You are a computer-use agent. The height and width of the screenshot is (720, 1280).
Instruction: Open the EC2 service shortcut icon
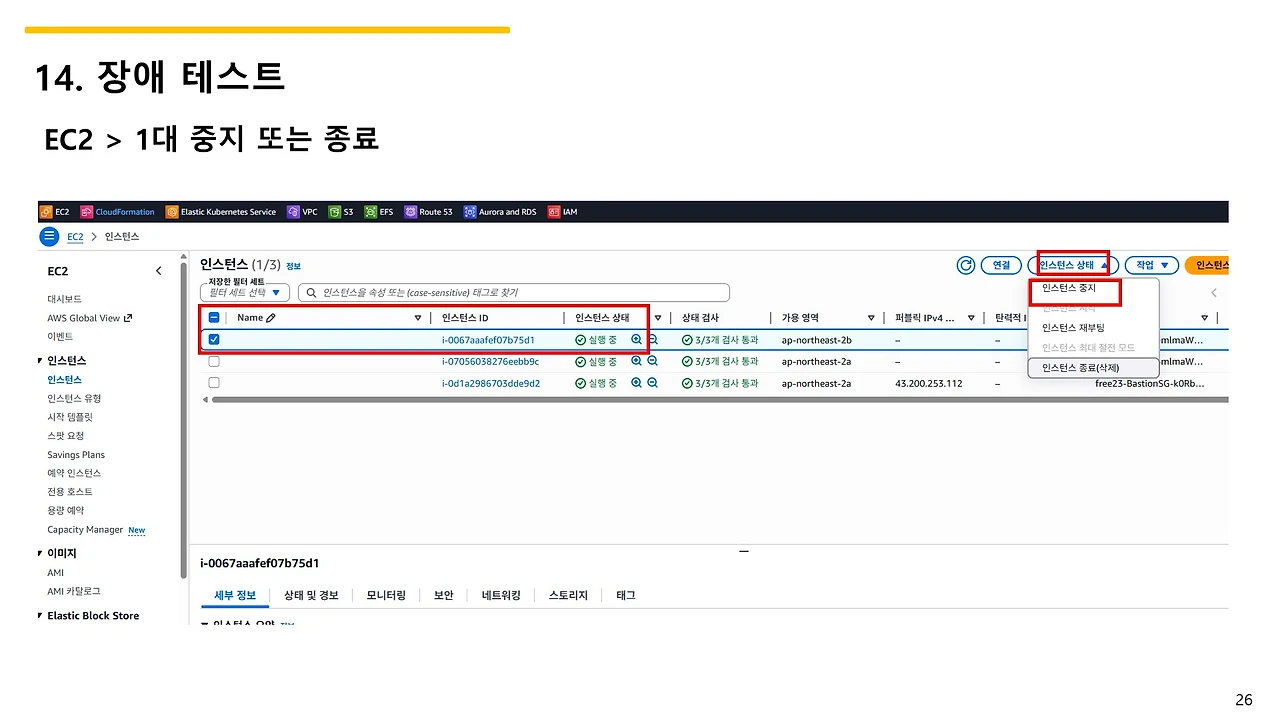coord(46,212)
